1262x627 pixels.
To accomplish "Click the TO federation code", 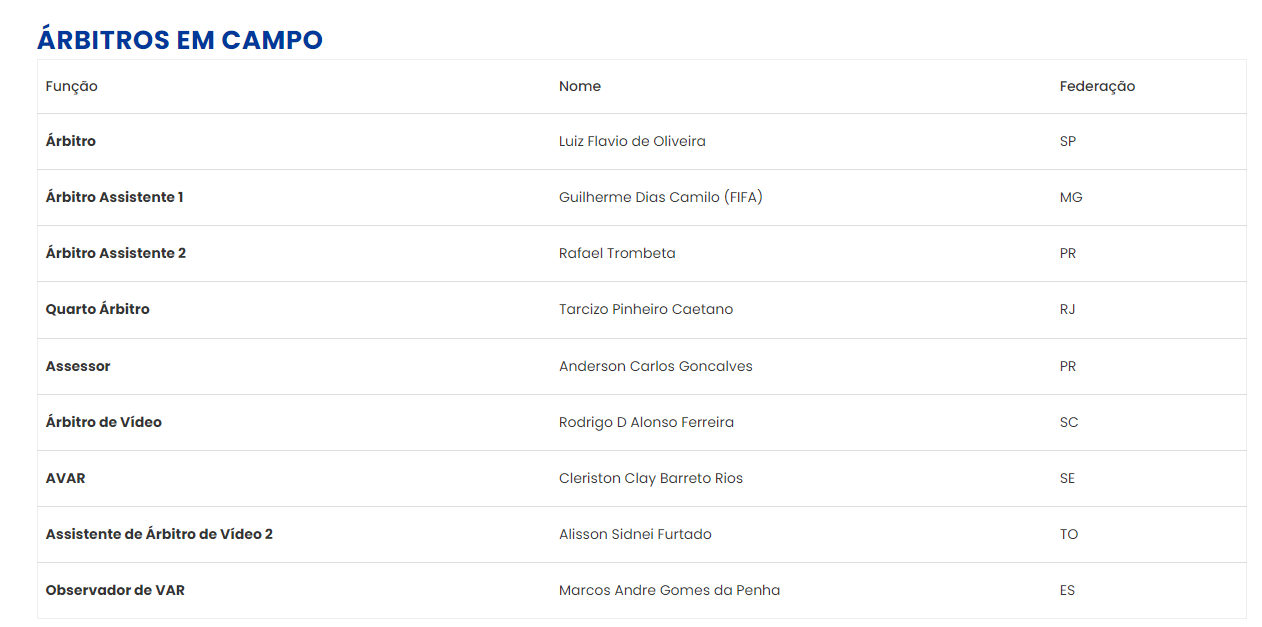I will pyautogui.click(x=1069, y=534).
